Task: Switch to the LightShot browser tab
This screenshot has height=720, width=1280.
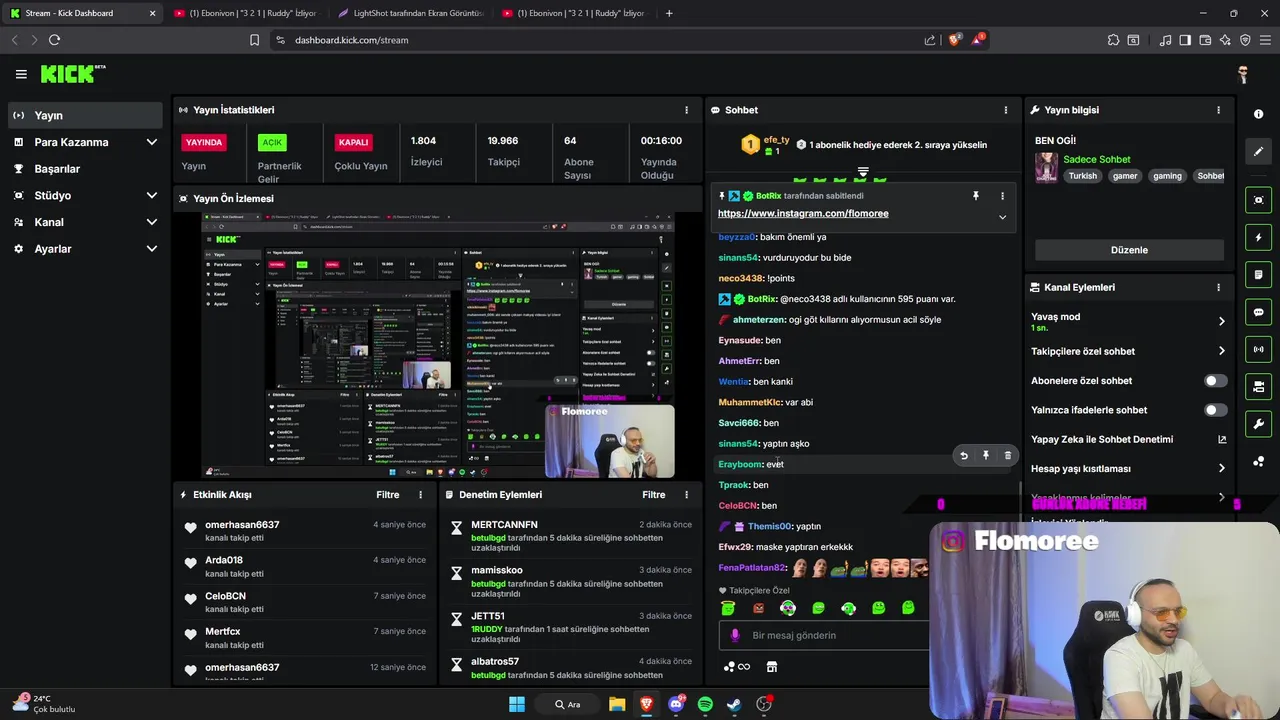Action: coord(410,13)
